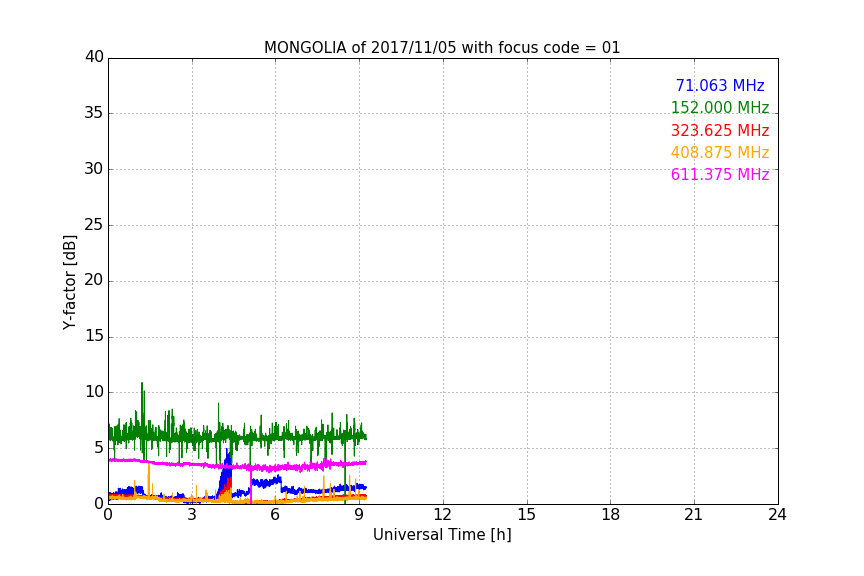Screen dimensions: 864x576
Task: Click the y-axis tick label 40
Action: coord(94,57)
